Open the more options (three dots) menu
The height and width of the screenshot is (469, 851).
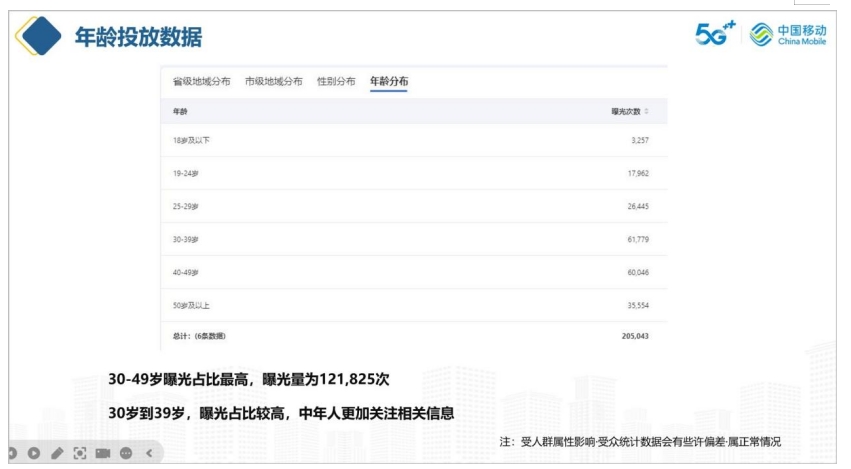point(126,454)
